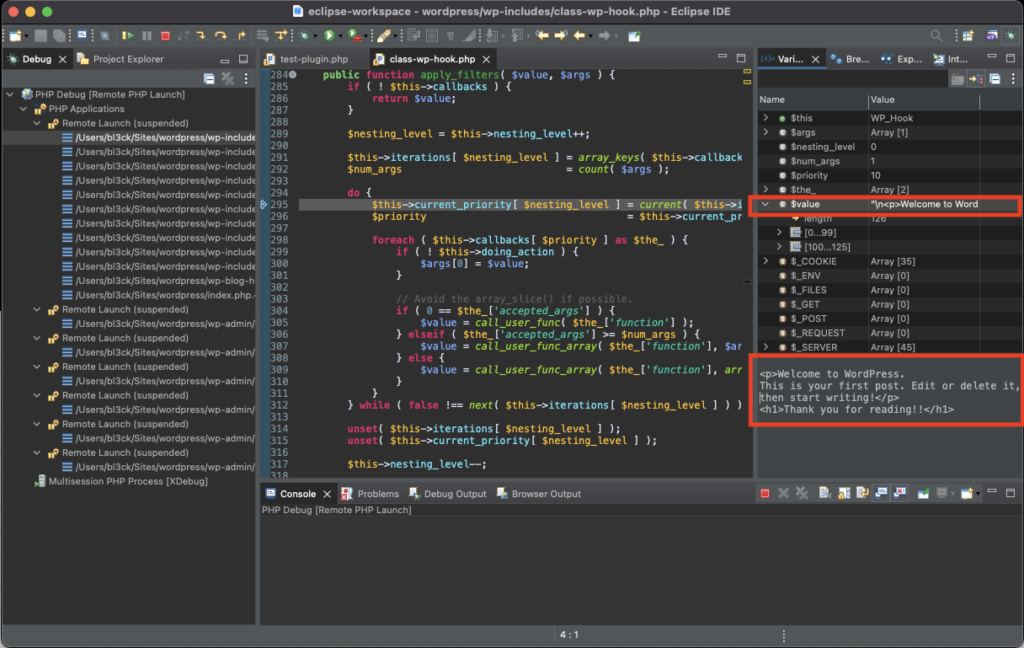Collapse the PHP Debug [Remote PHP Launch] node
This screenshot has width=1024, height=648.
pyautogui.click(x=10, y=94)
